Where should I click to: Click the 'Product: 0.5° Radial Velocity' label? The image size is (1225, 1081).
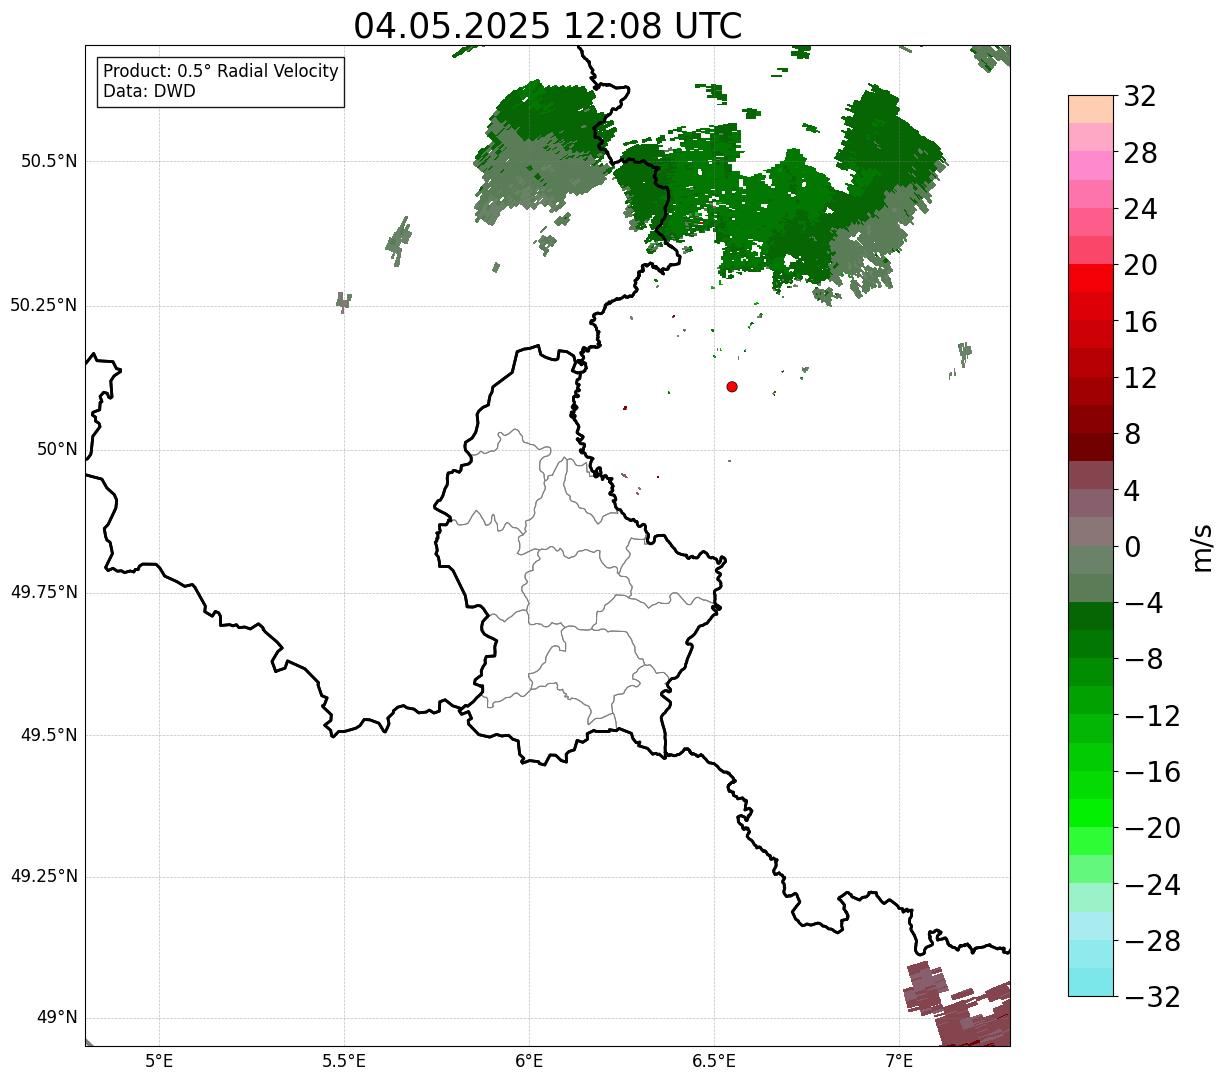click(221, 72)
